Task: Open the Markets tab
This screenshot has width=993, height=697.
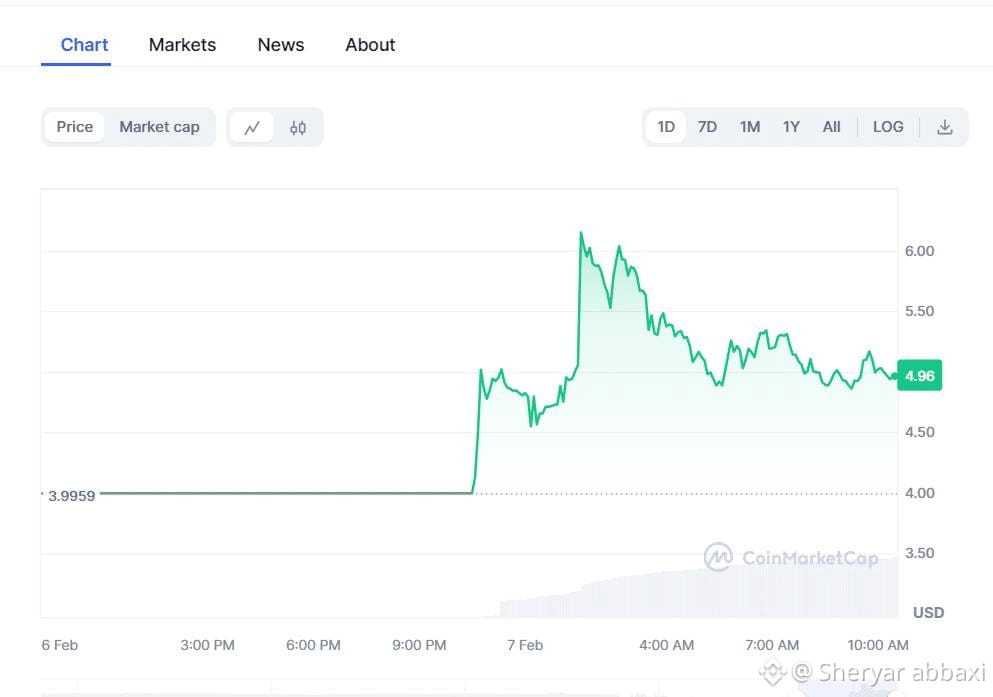Action: click(x=182, y=45)
